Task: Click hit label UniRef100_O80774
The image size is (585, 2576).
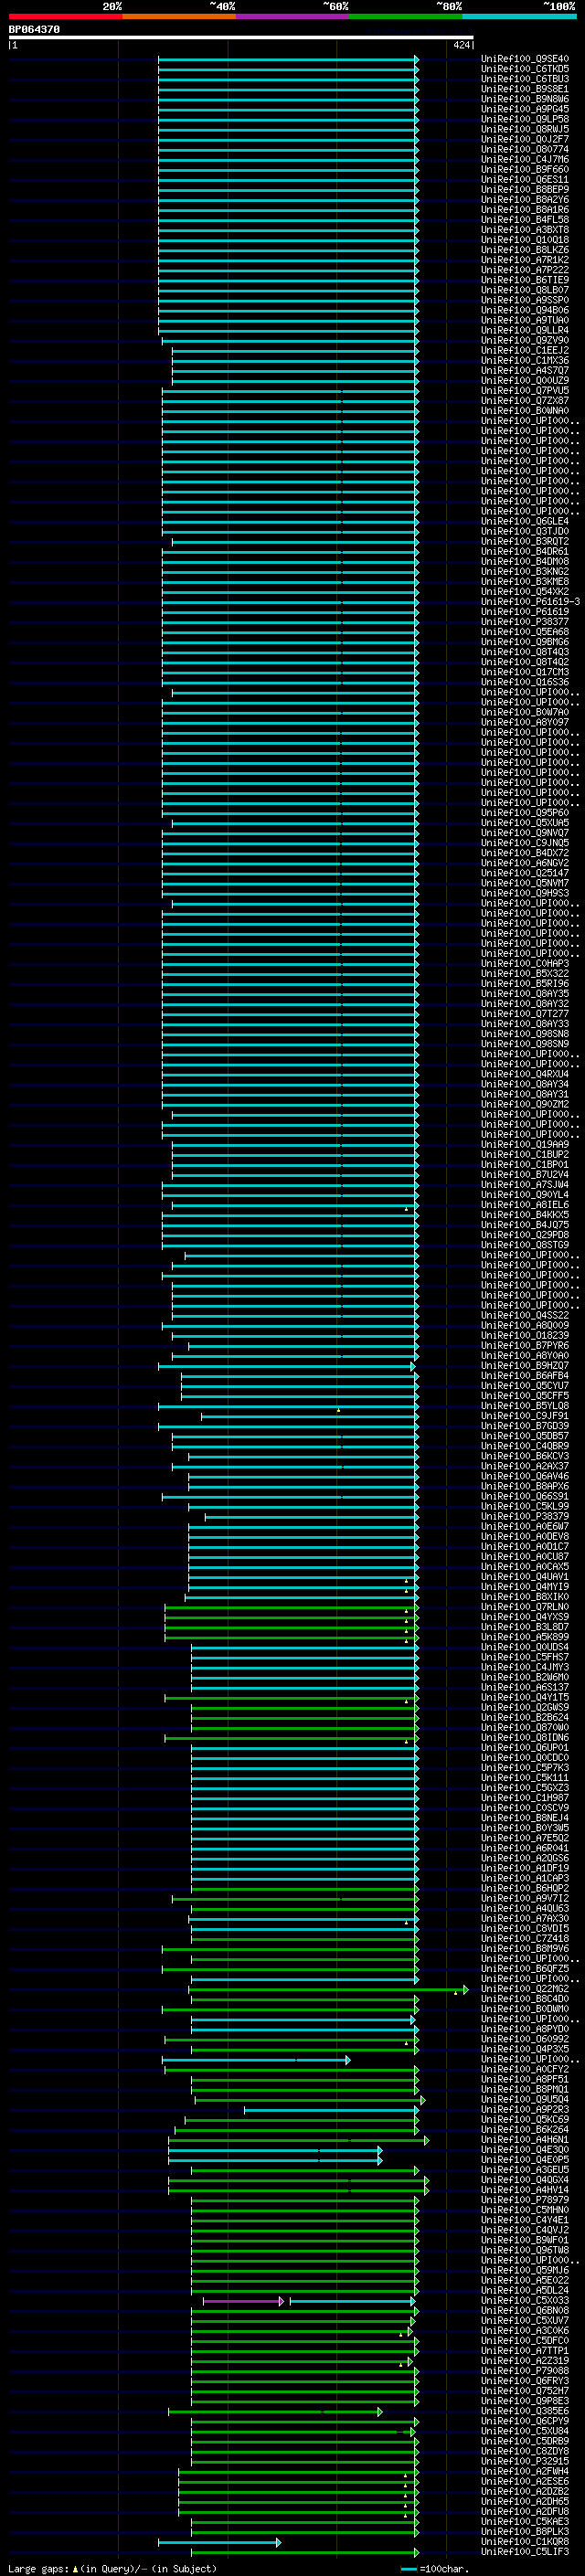Action: (x=525, y=149)
